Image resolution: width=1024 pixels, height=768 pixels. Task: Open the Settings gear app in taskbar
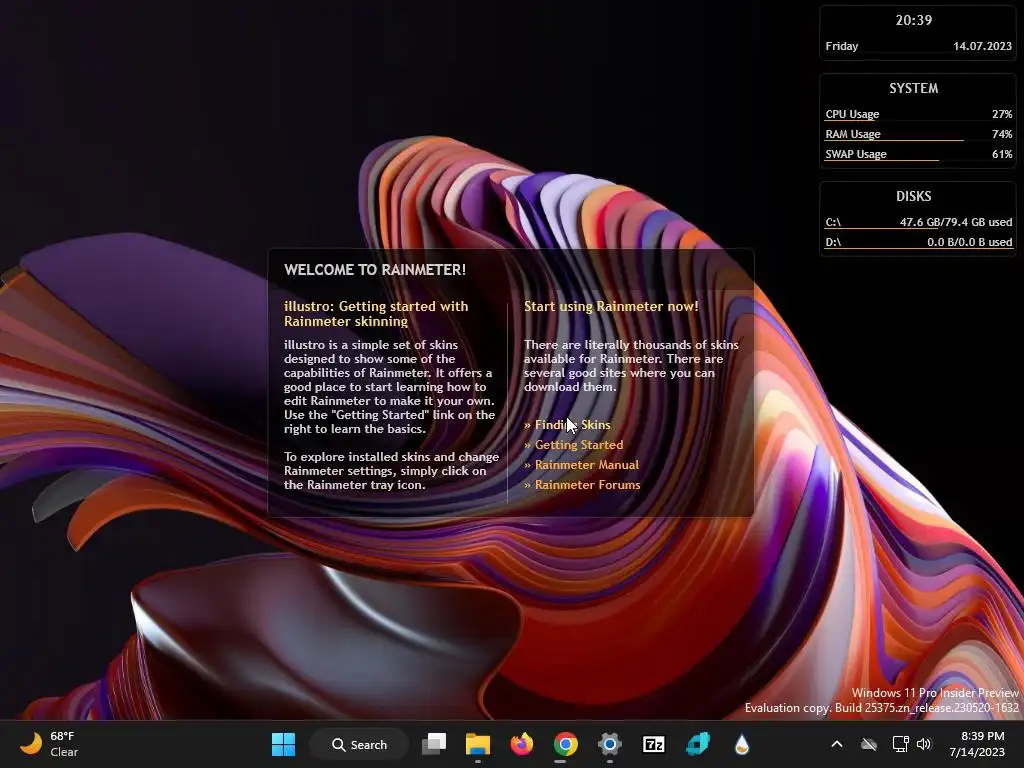coord(609,744)
